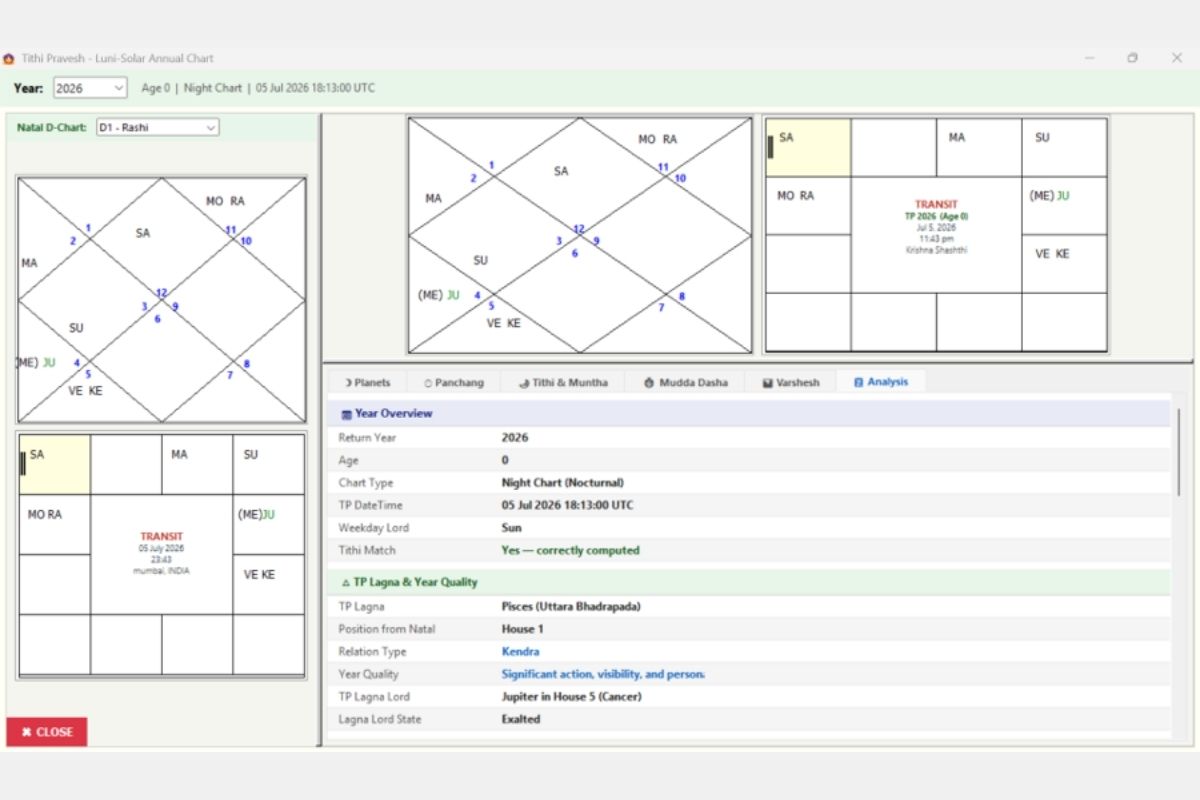This screenshot has width=1200, height=800.
Task: Select the Analysis tab
Action: pyautogui.click(x=881, y=382)
